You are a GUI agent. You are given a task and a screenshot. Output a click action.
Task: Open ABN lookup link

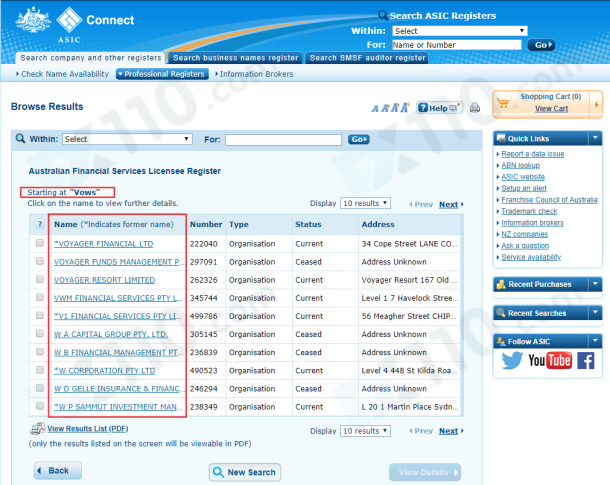click(520, 165)
